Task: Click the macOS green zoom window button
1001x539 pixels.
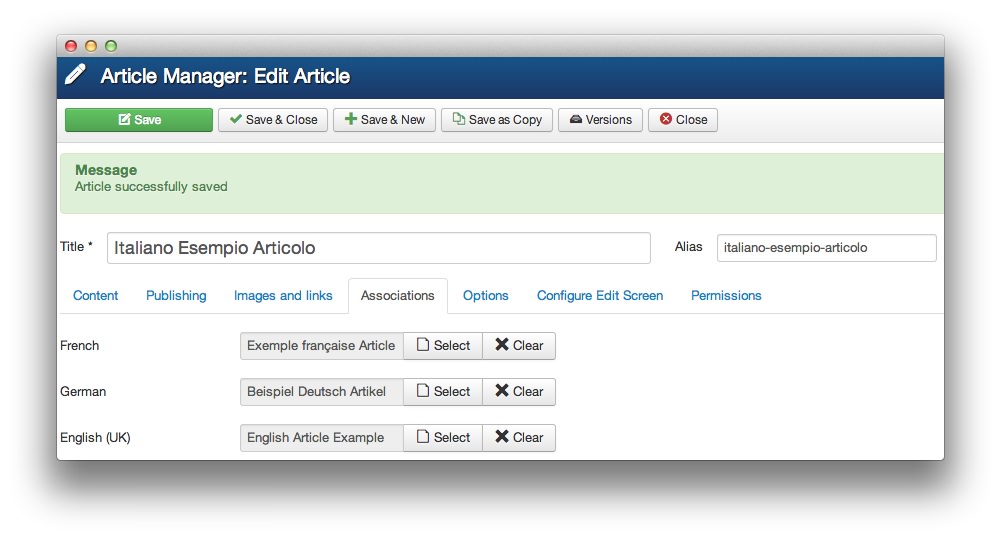Action: (x=111, y=46)
